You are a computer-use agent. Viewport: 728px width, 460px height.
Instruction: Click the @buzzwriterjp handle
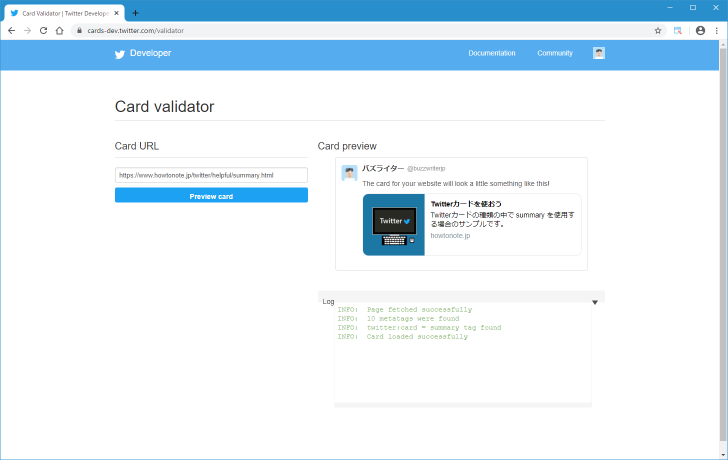pyautogui.click(x=426, y=168)
